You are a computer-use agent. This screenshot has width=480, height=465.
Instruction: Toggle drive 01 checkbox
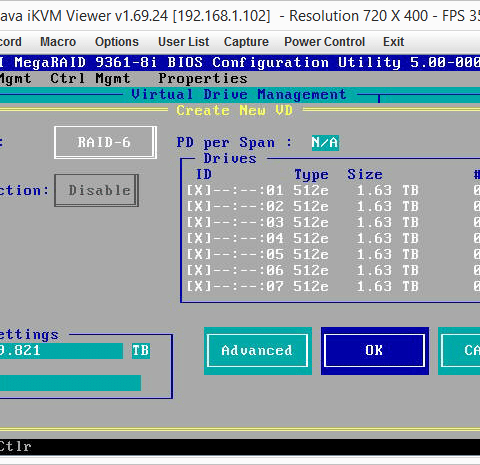click(199, 190)
